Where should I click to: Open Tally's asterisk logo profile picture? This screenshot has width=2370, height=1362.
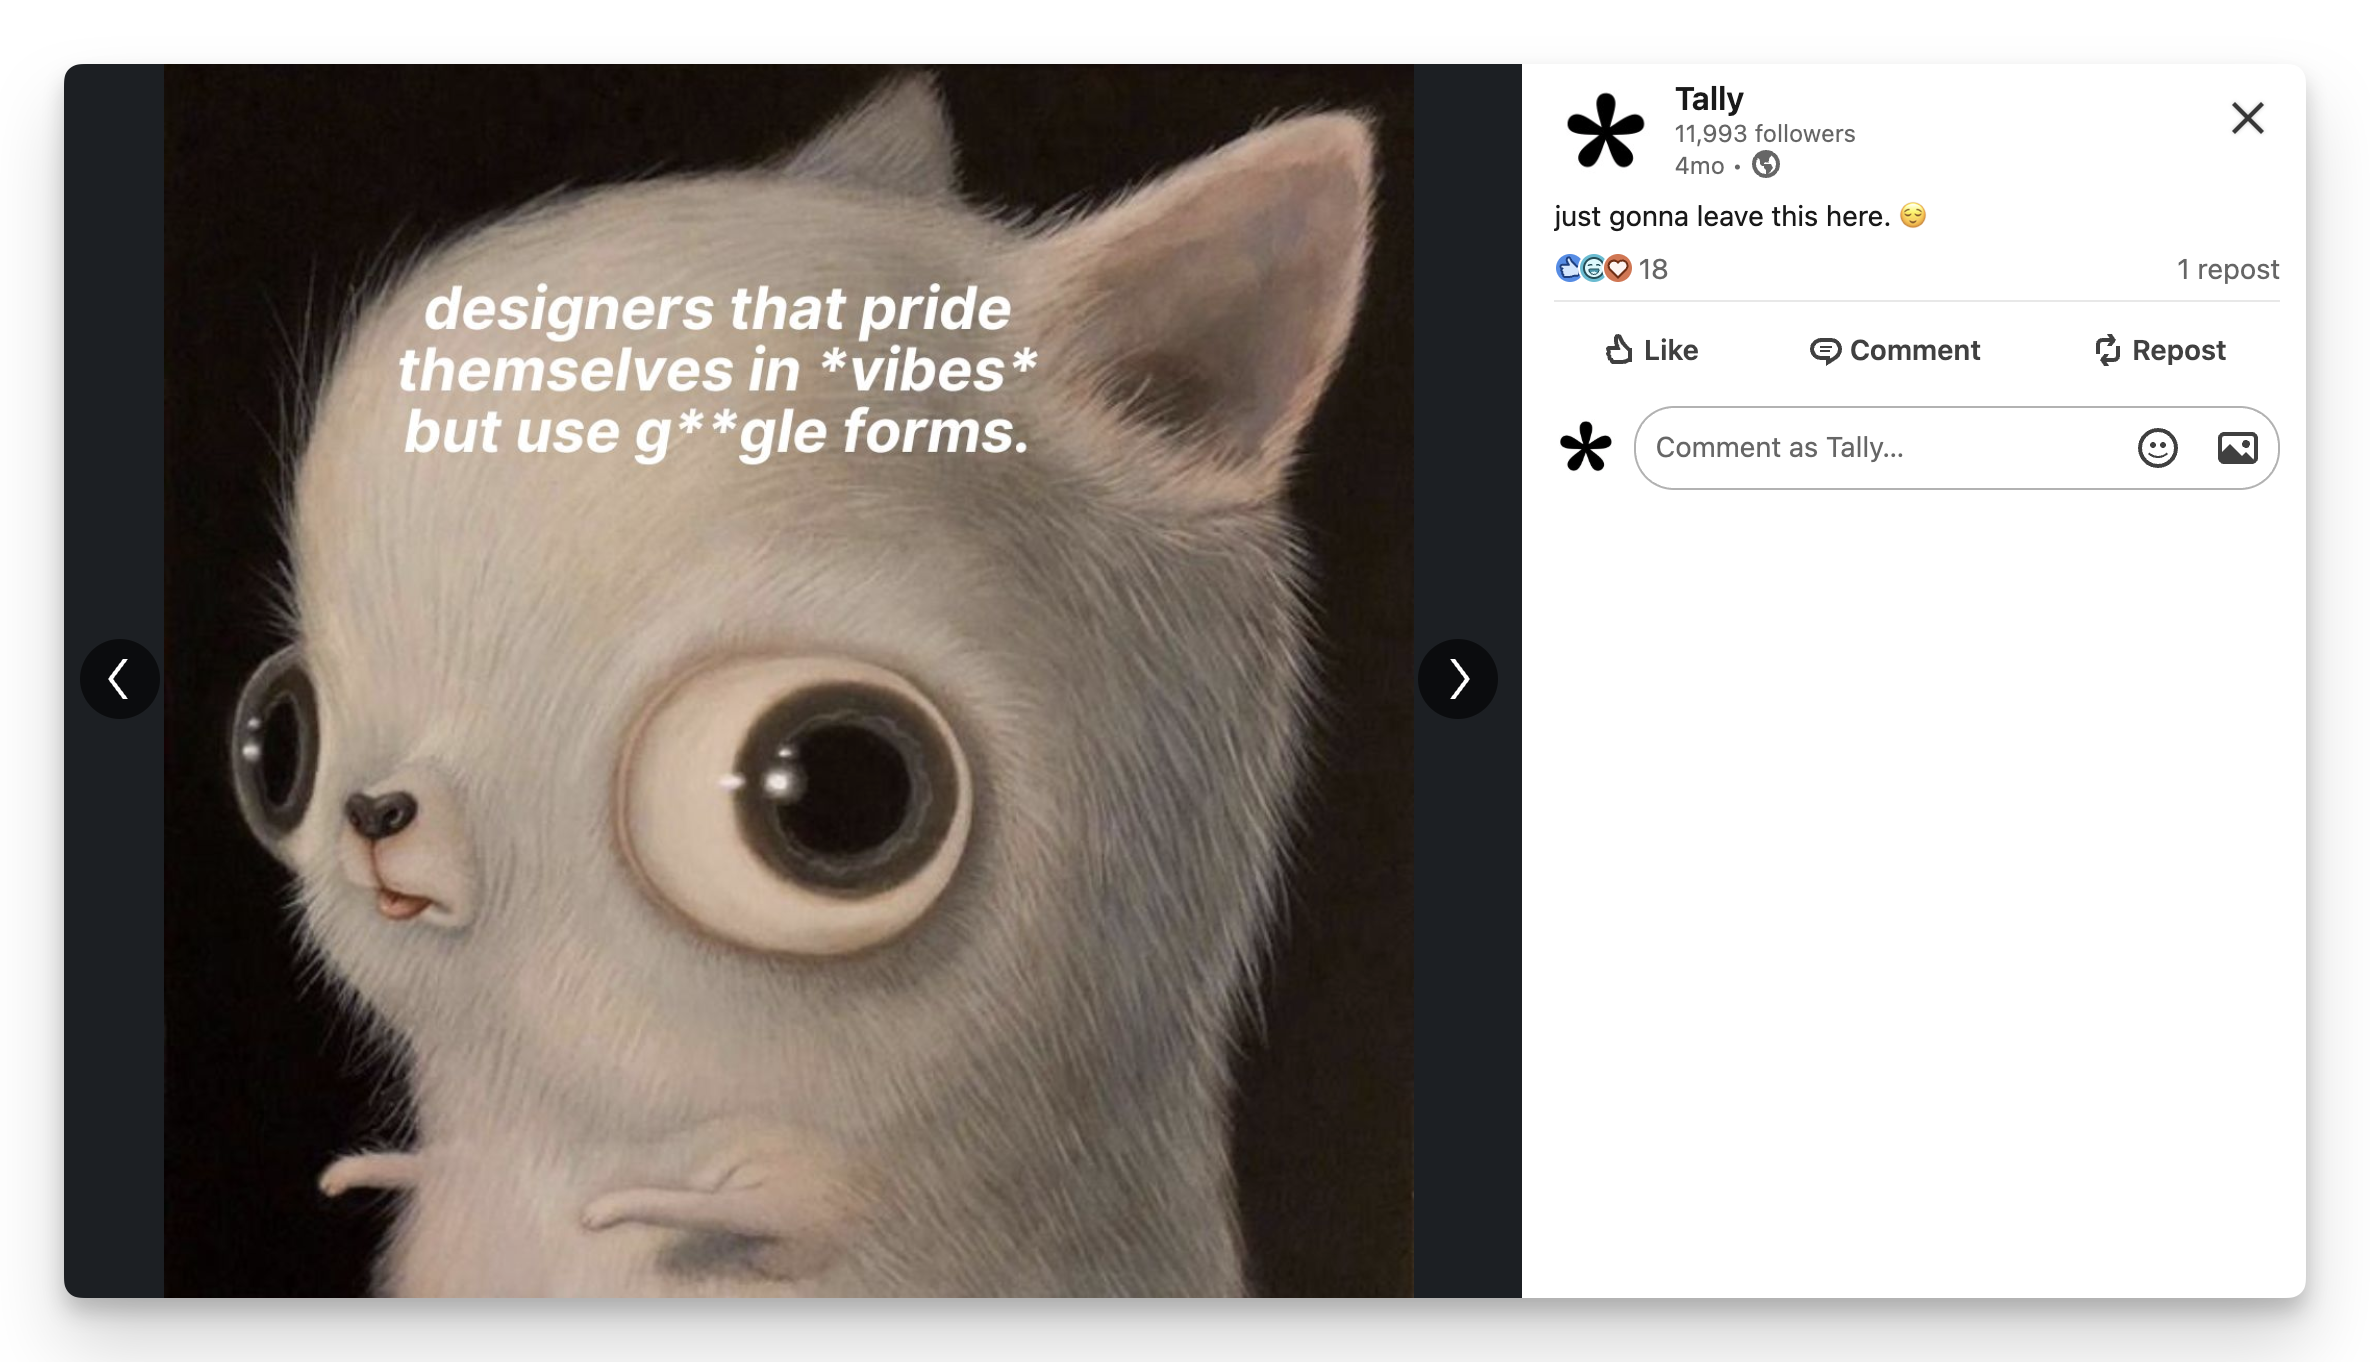click(x=1605, y=130)
